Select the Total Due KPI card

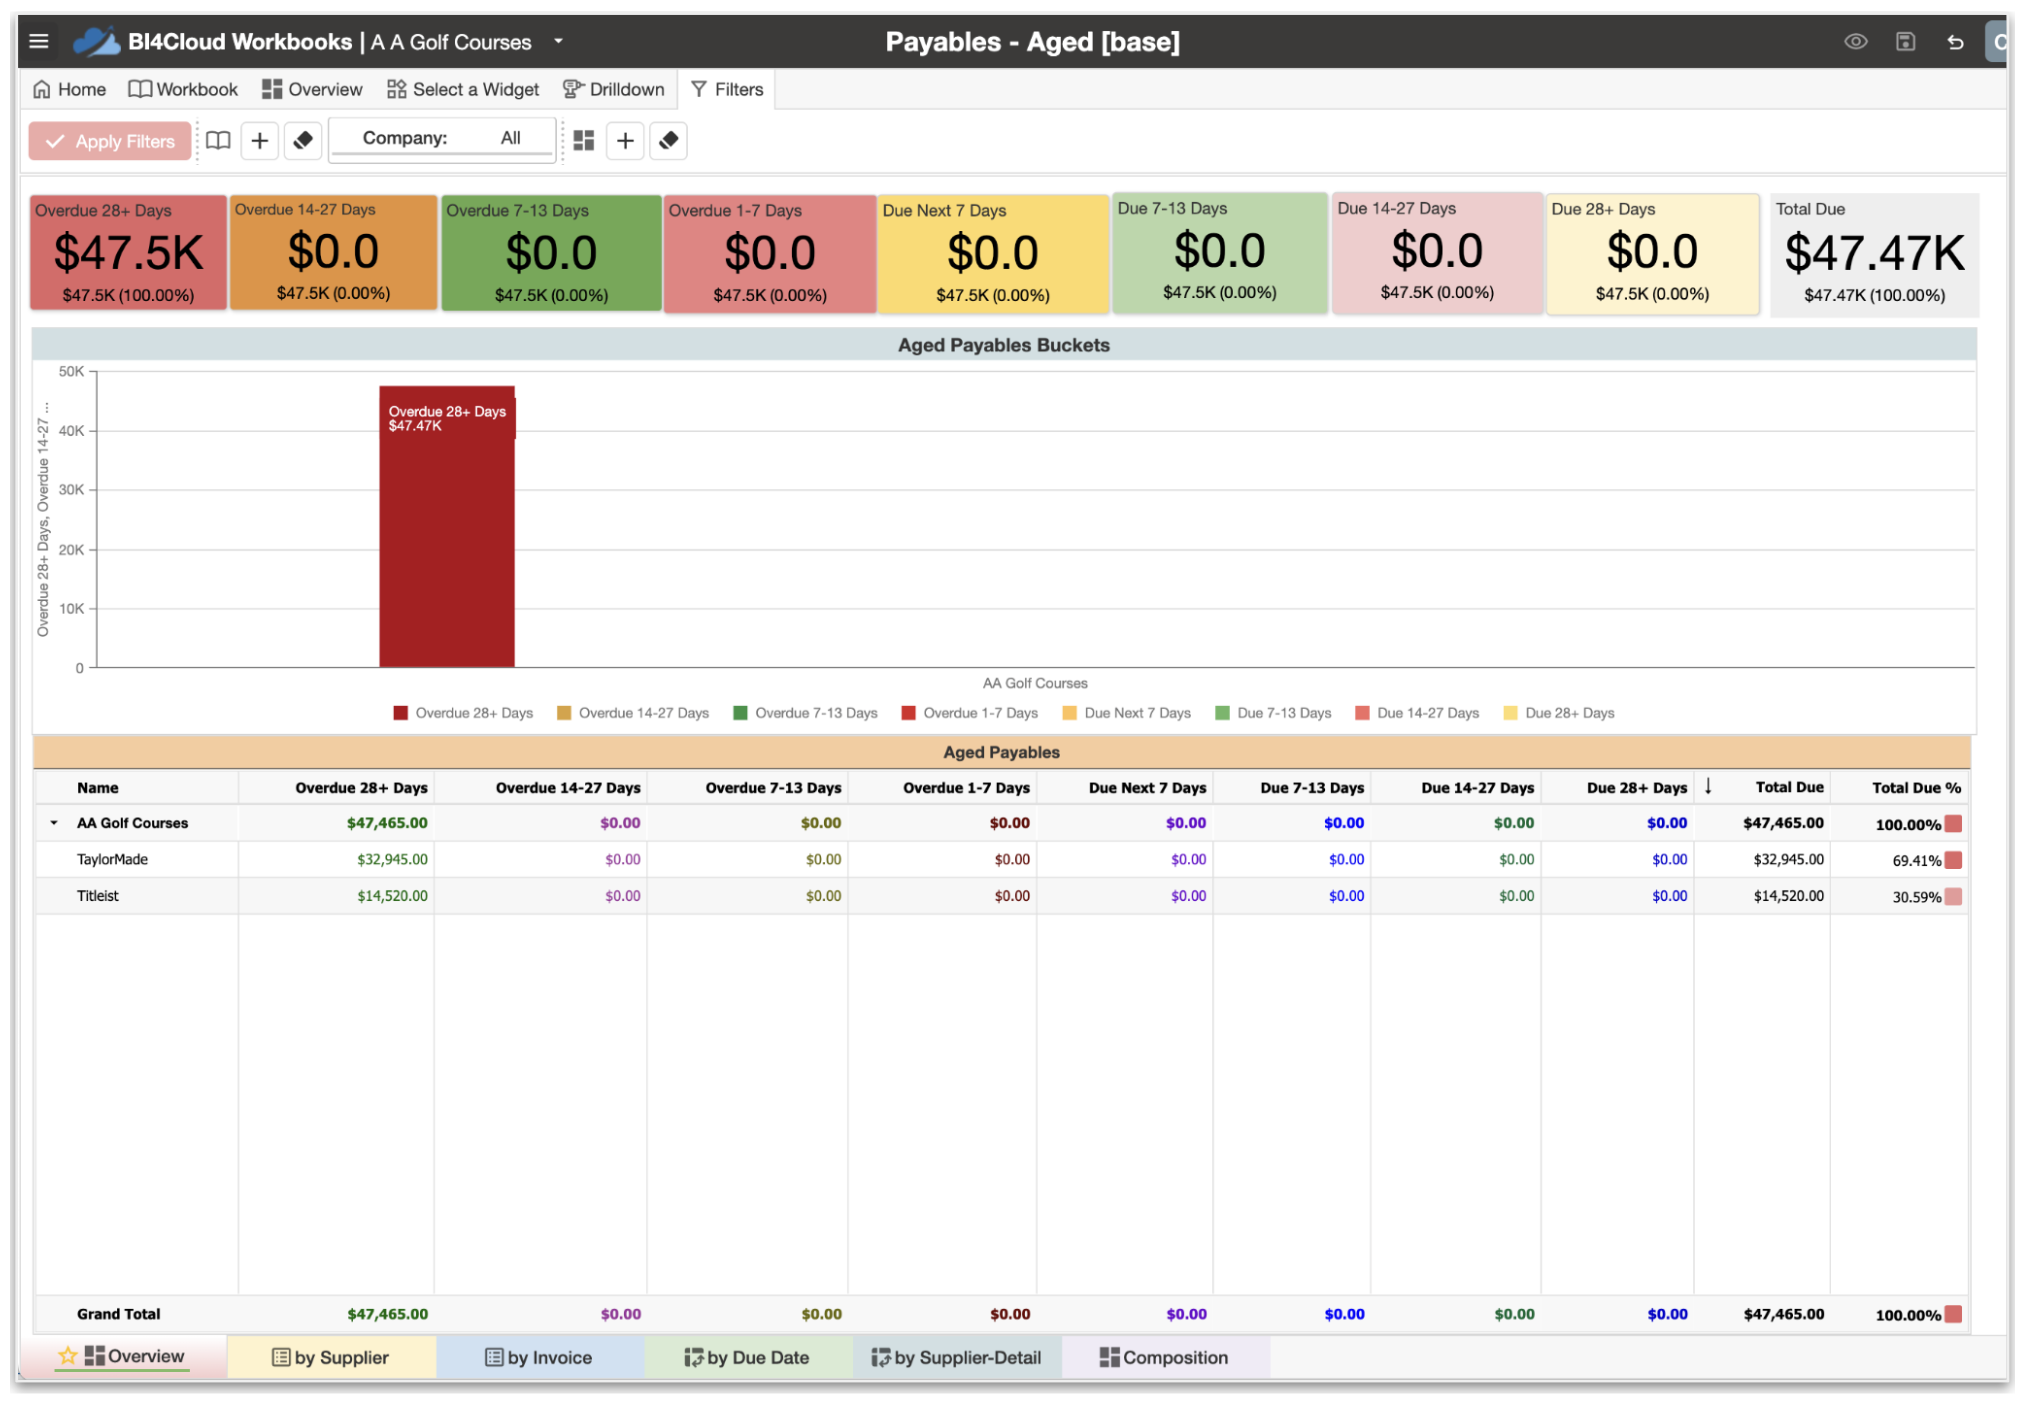coord(1874,255)
